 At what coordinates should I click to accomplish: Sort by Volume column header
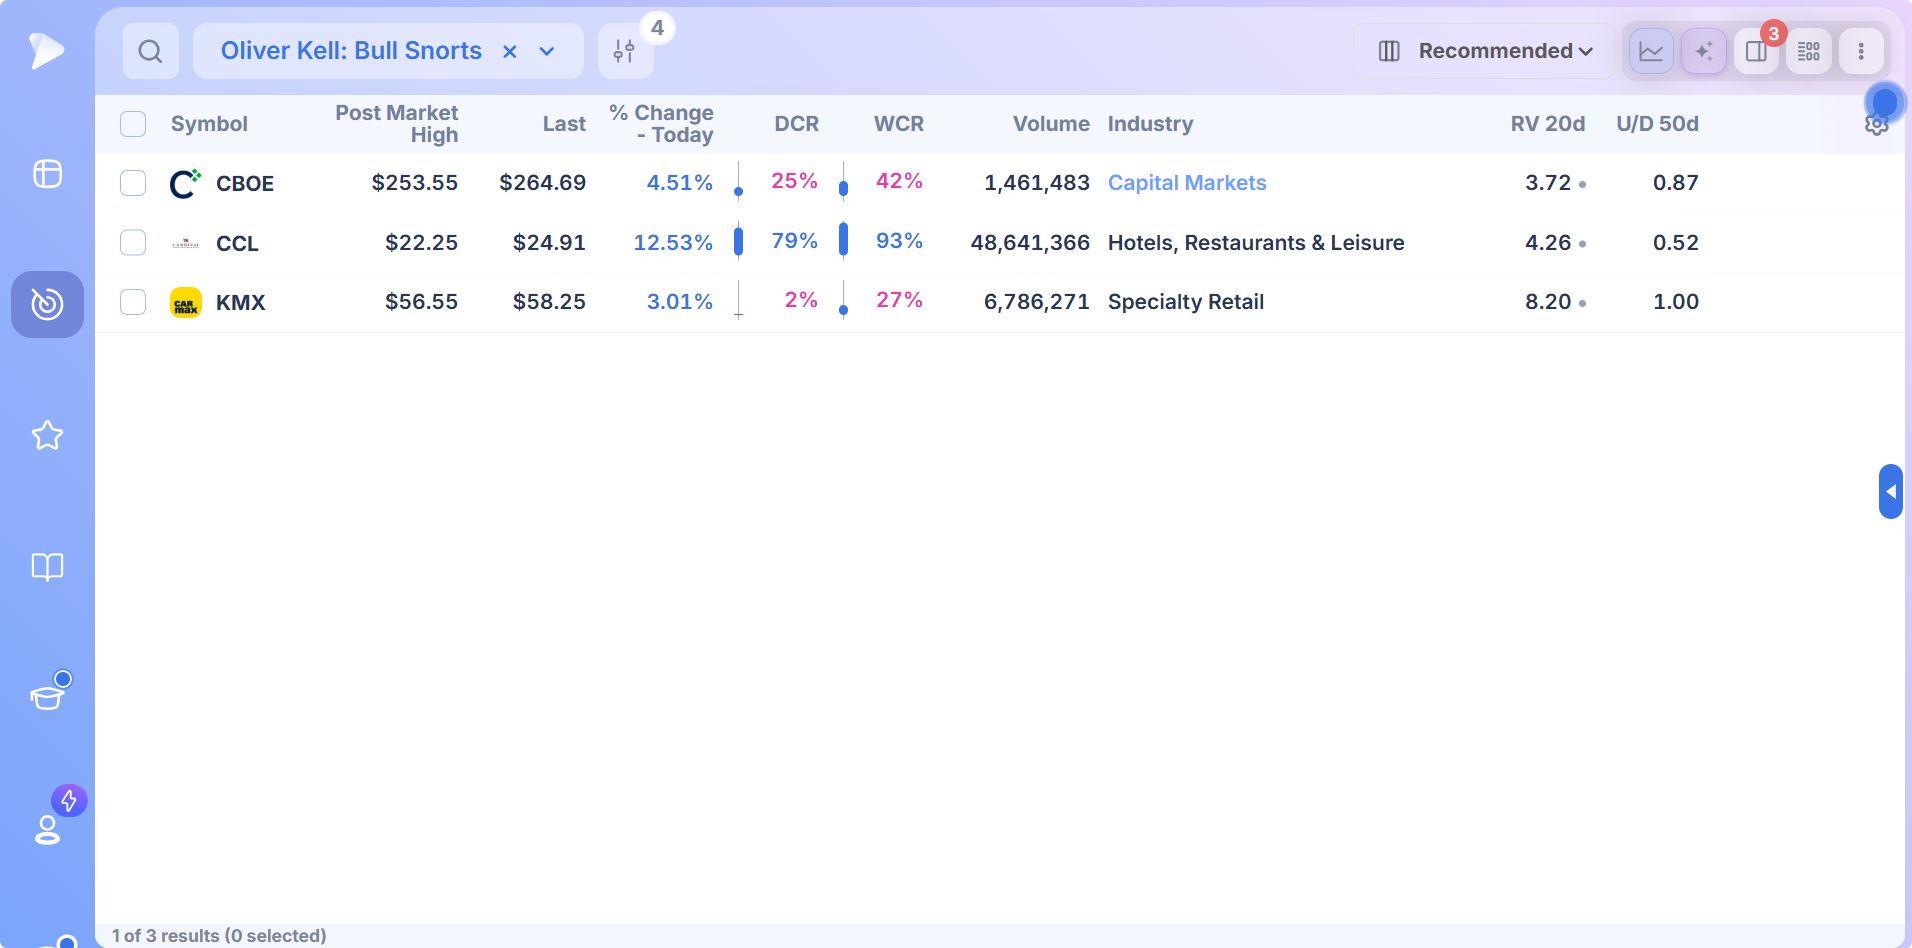tap(1051, 124)
